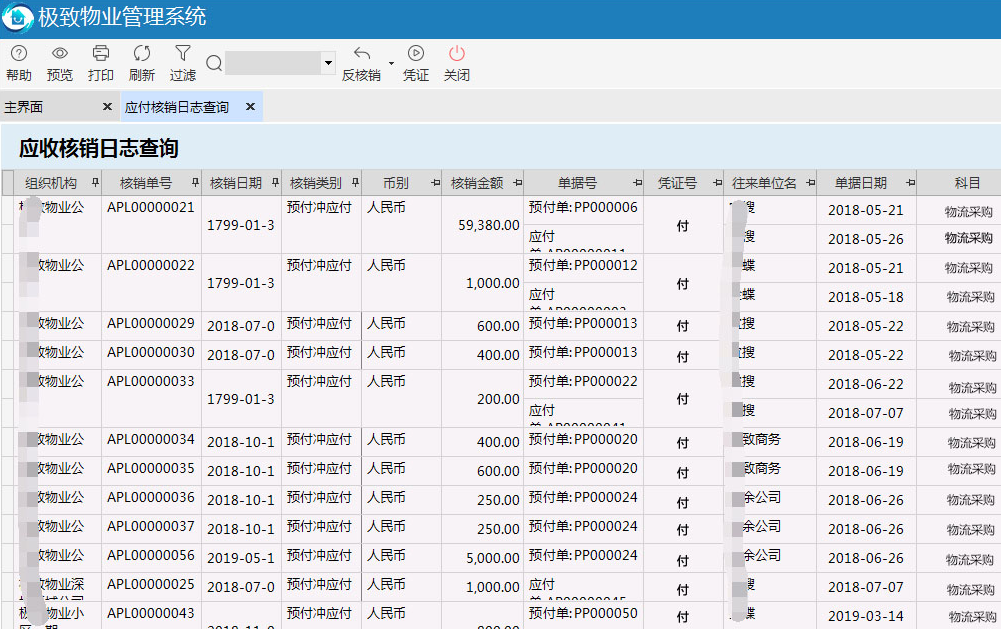The height and width of the screenshot is (629, 1001).
Task: Close the 主界面 tab
Action: tap(107, 107)
